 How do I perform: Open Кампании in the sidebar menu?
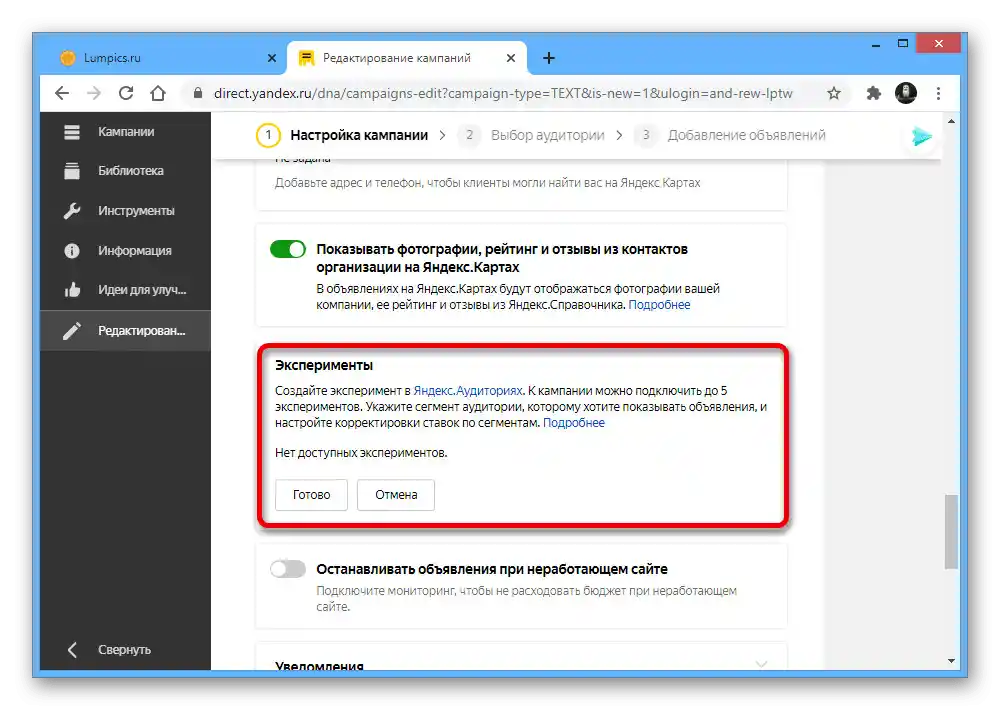[126, 132]
